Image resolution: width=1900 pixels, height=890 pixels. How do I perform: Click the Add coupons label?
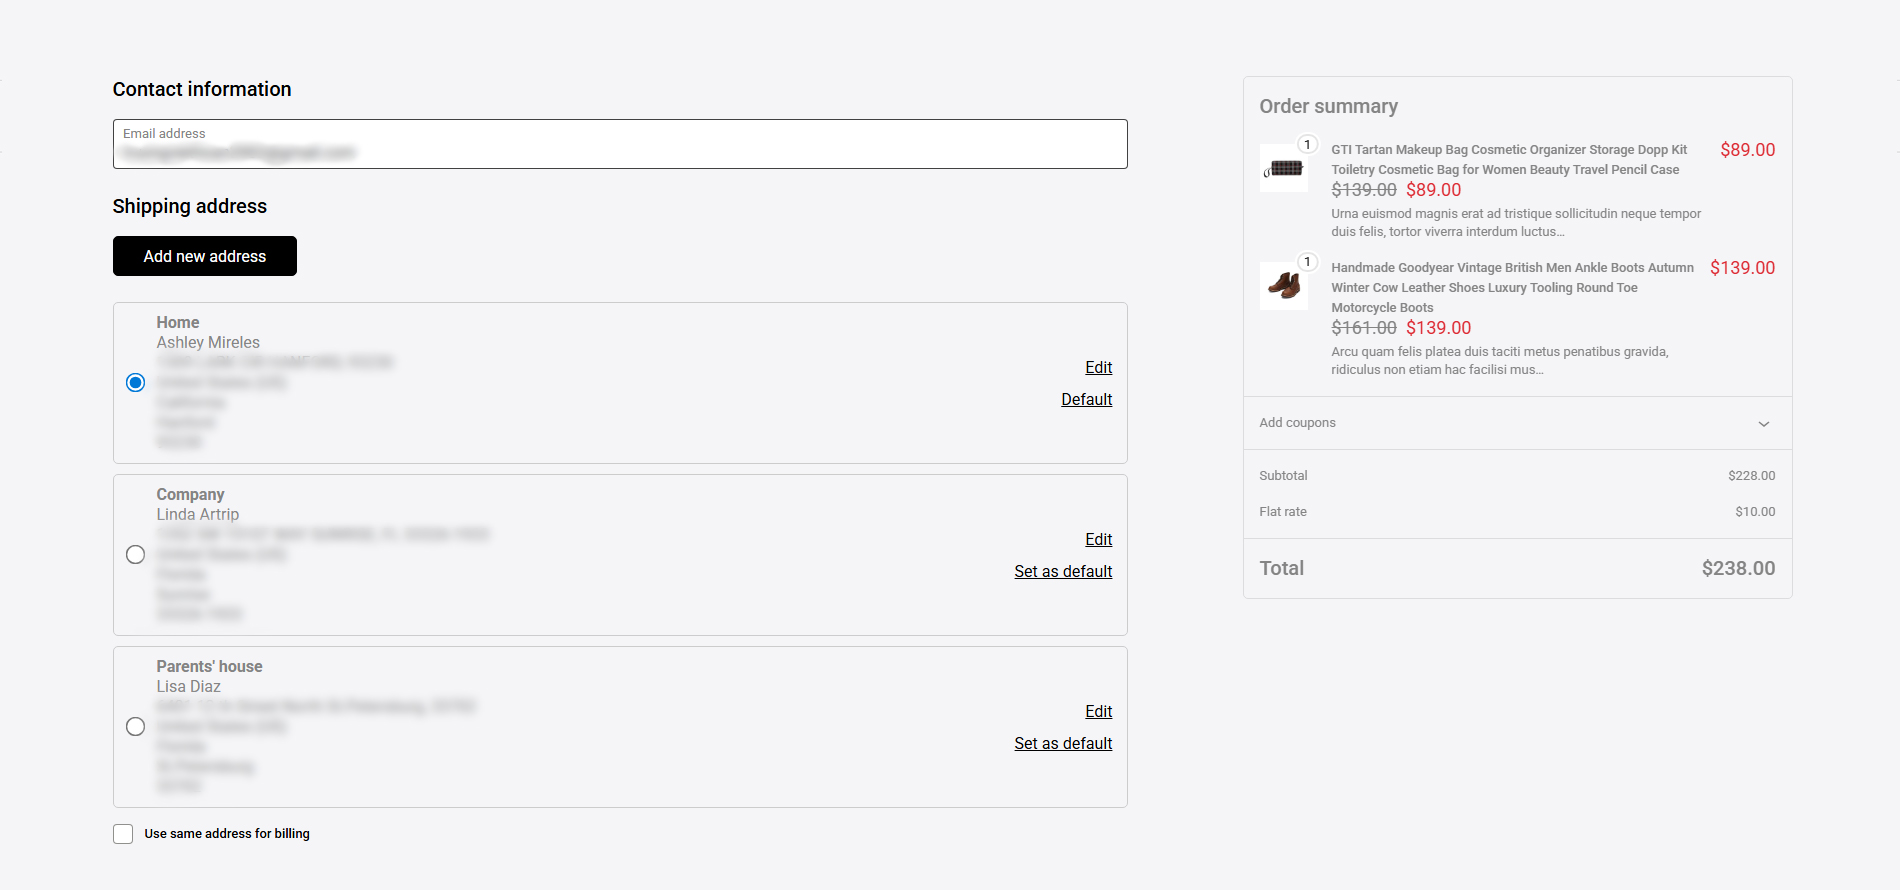1297,423
